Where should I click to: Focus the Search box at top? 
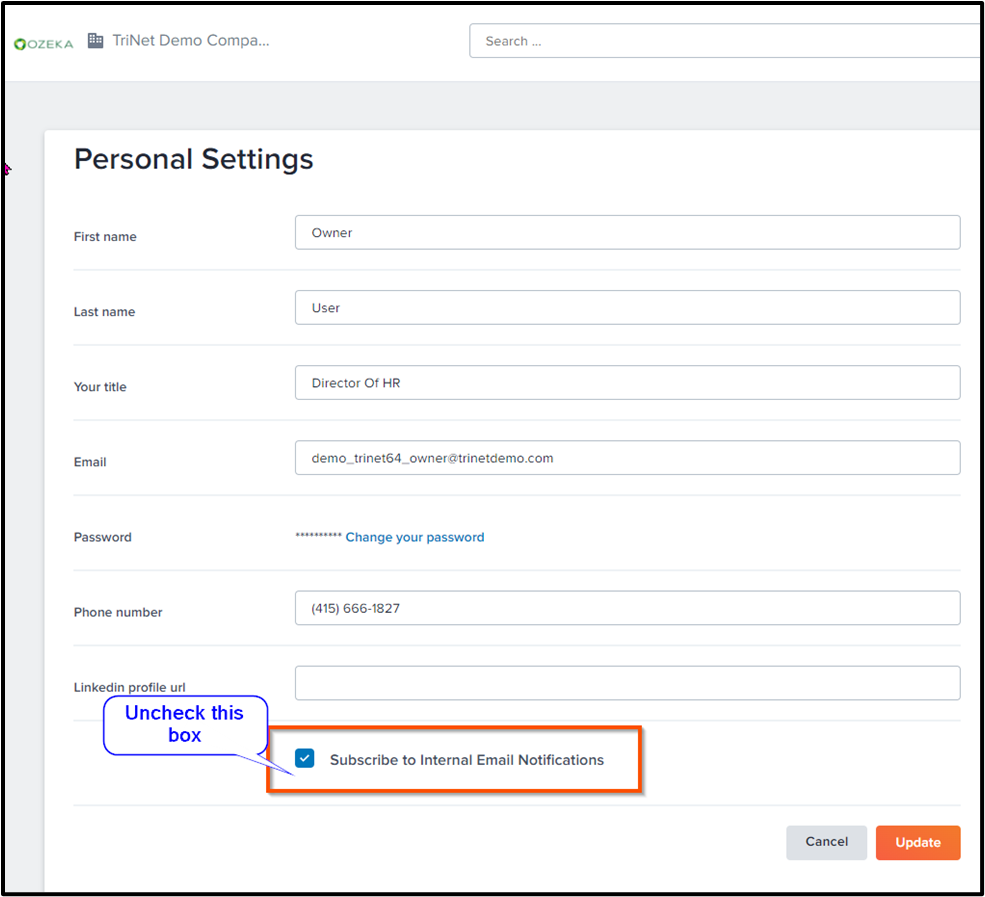[x=726, y=41]
